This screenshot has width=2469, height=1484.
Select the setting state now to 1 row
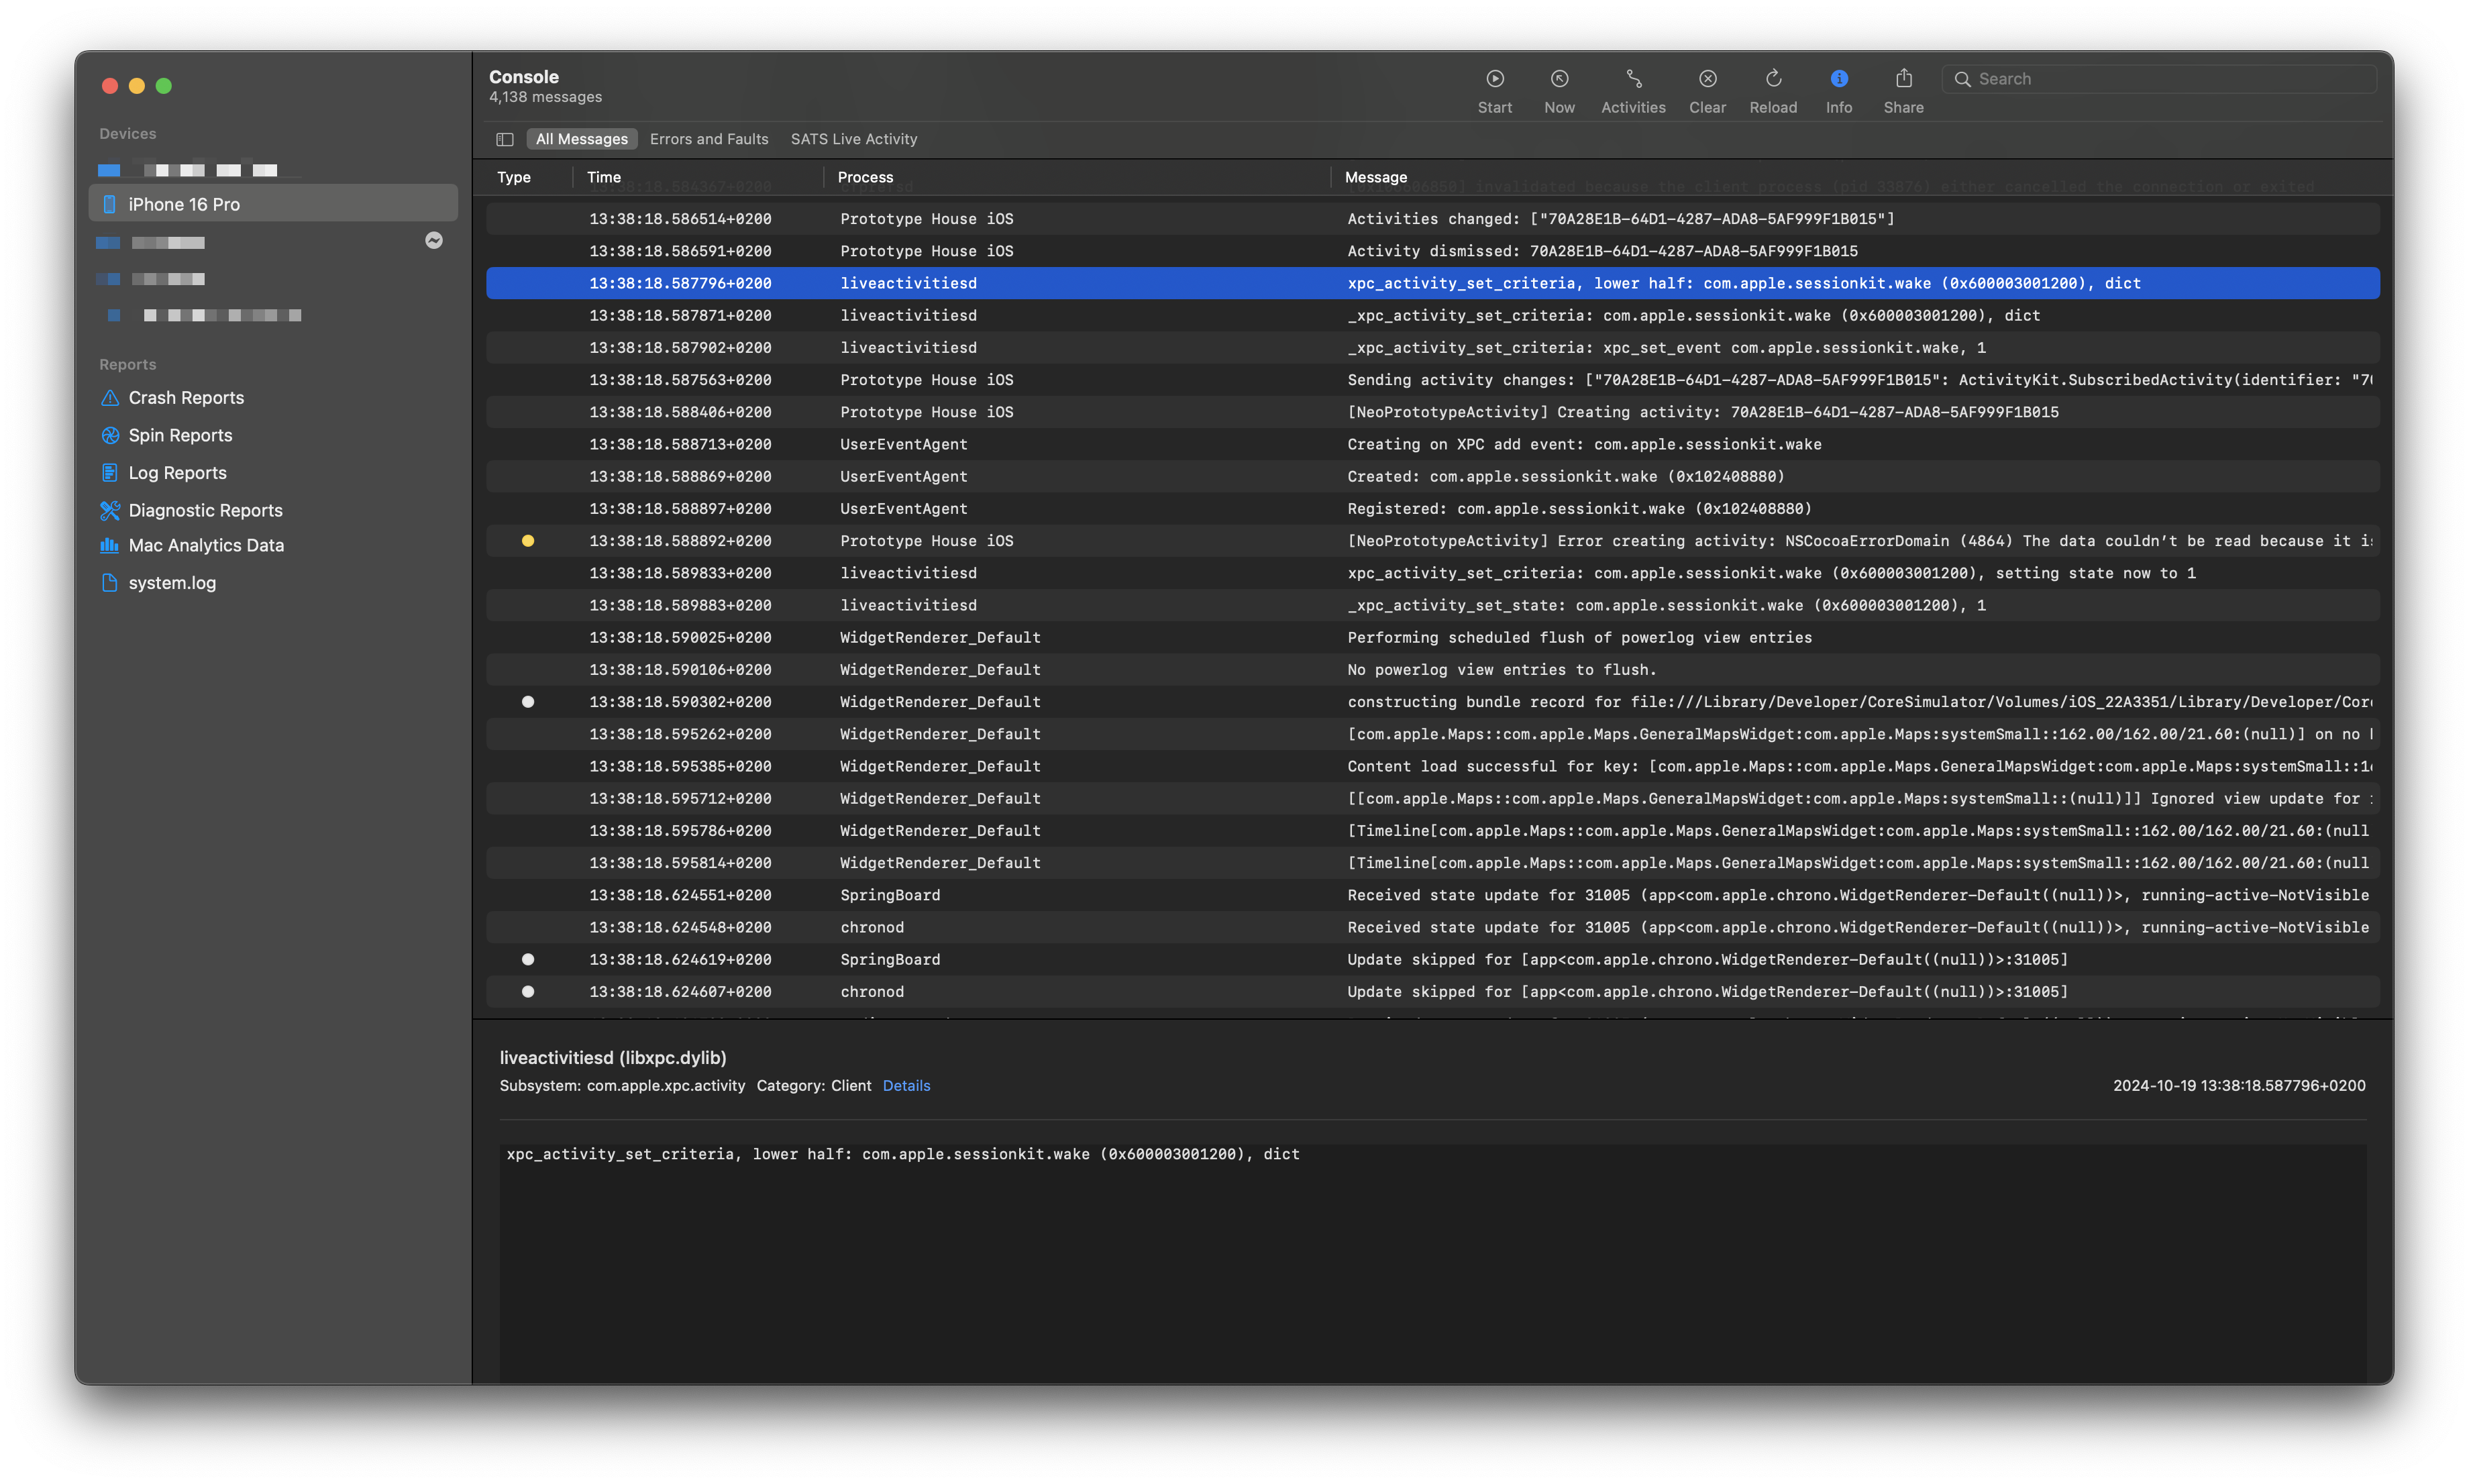1432,573
